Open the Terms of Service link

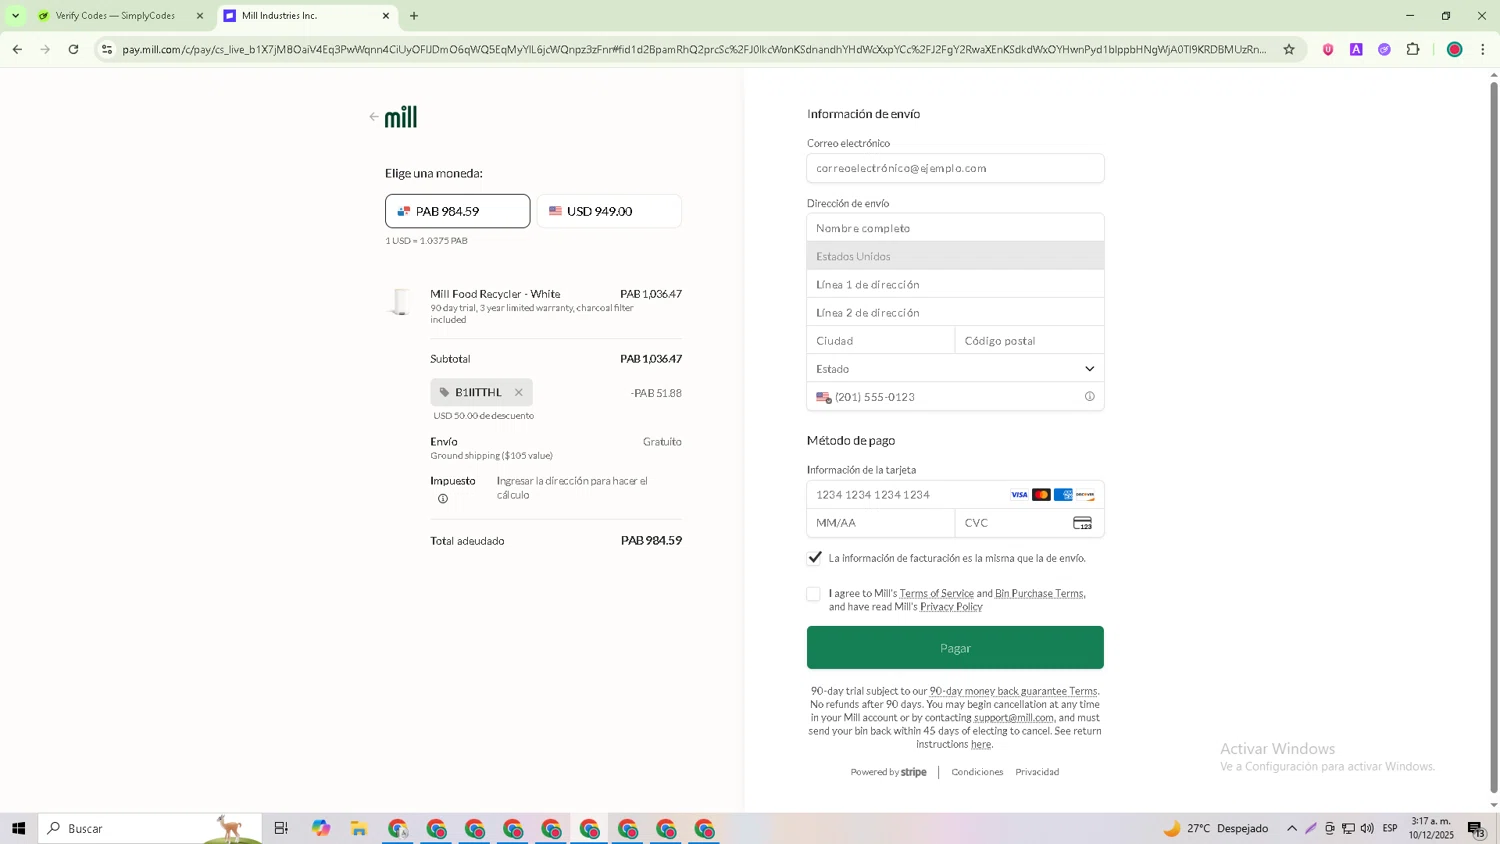coord(936,593)
